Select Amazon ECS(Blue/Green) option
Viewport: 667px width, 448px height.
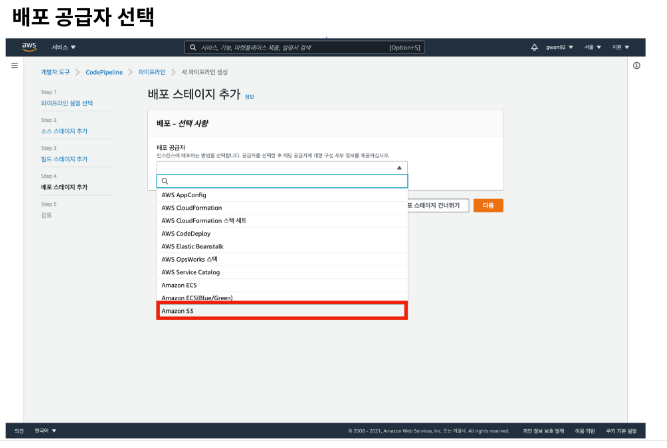click(x=282, y=297)
